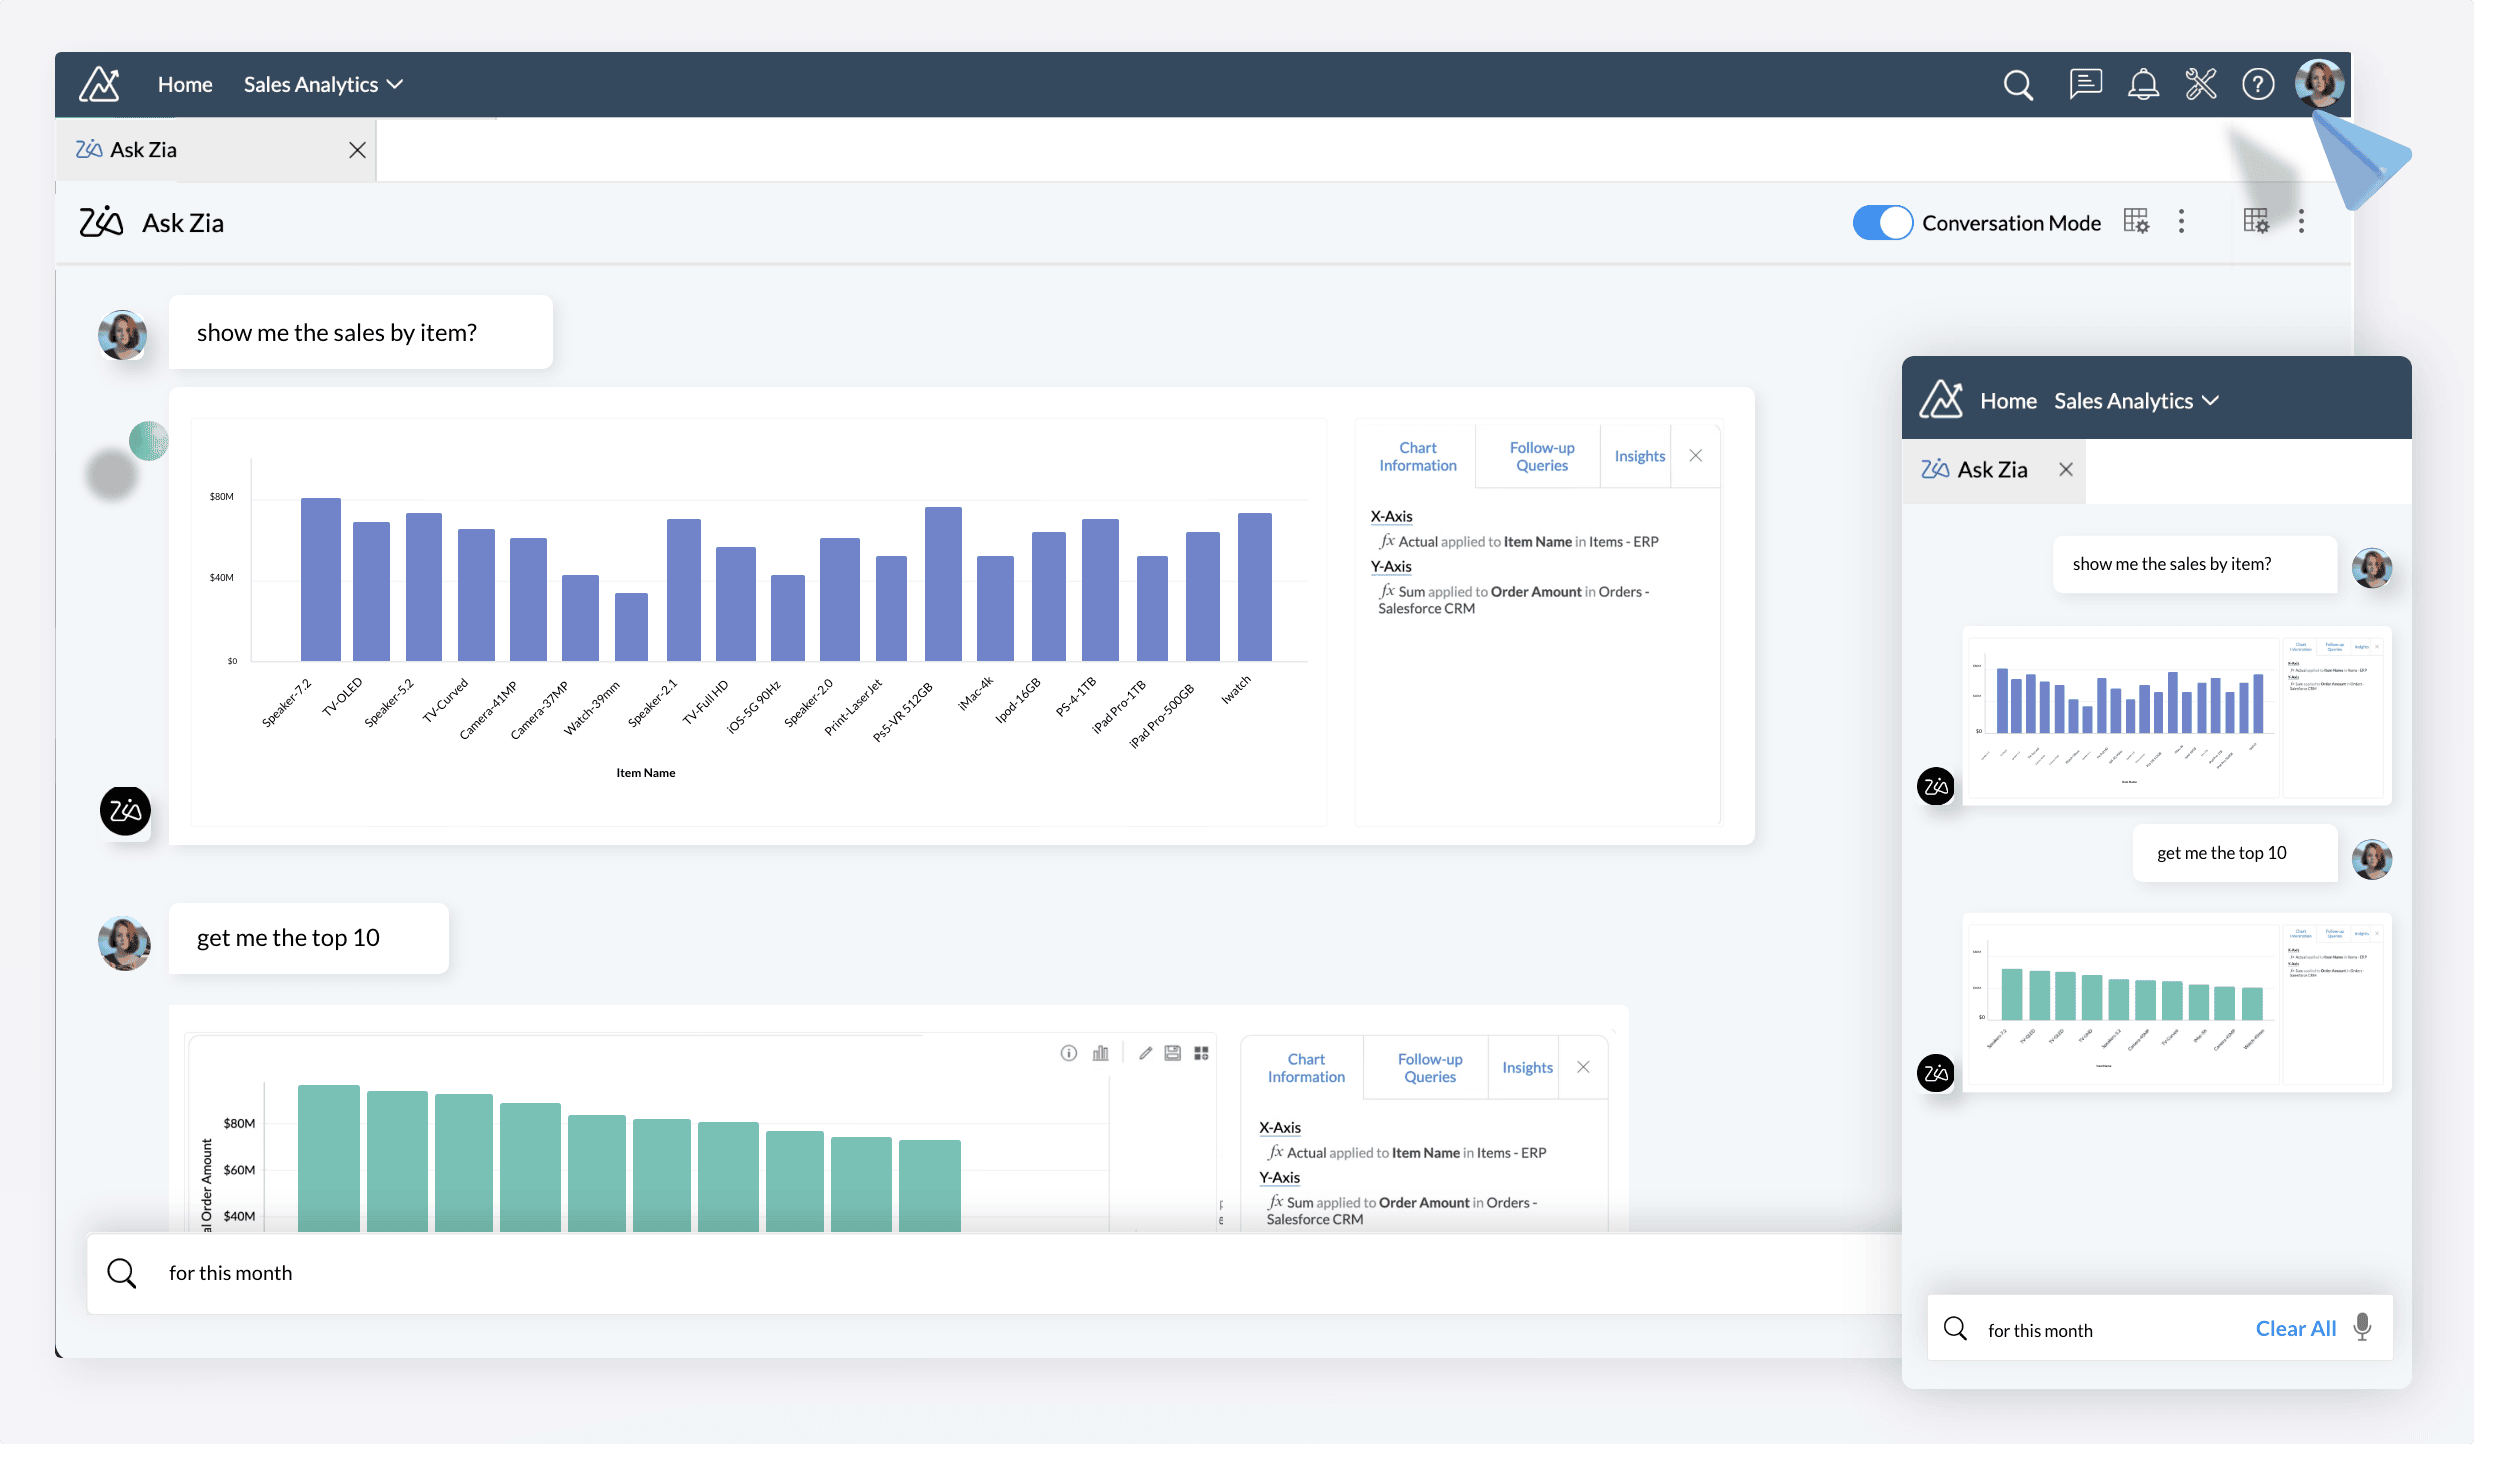The image size is (2503, 1481).
Task: Open the three-dot menu next to Conversation Mode
Action: coord(2181,221)
